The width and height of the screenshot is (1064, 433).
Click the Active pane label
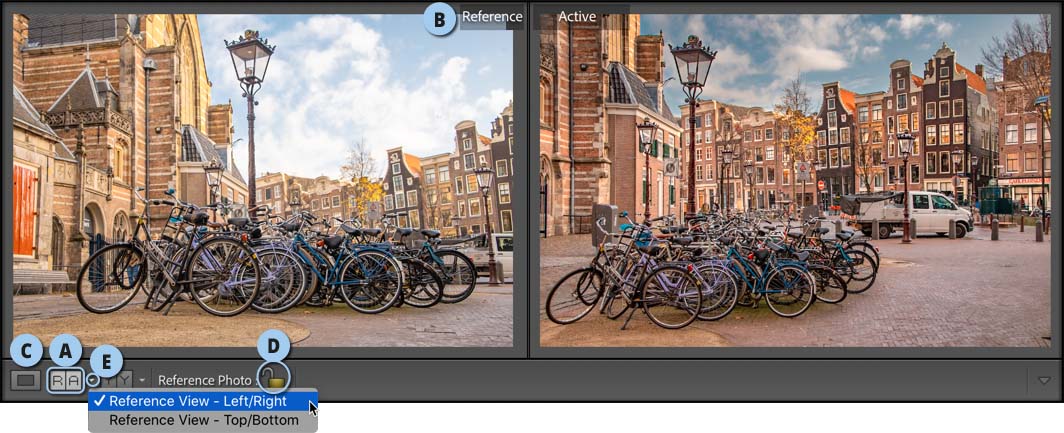577,17
